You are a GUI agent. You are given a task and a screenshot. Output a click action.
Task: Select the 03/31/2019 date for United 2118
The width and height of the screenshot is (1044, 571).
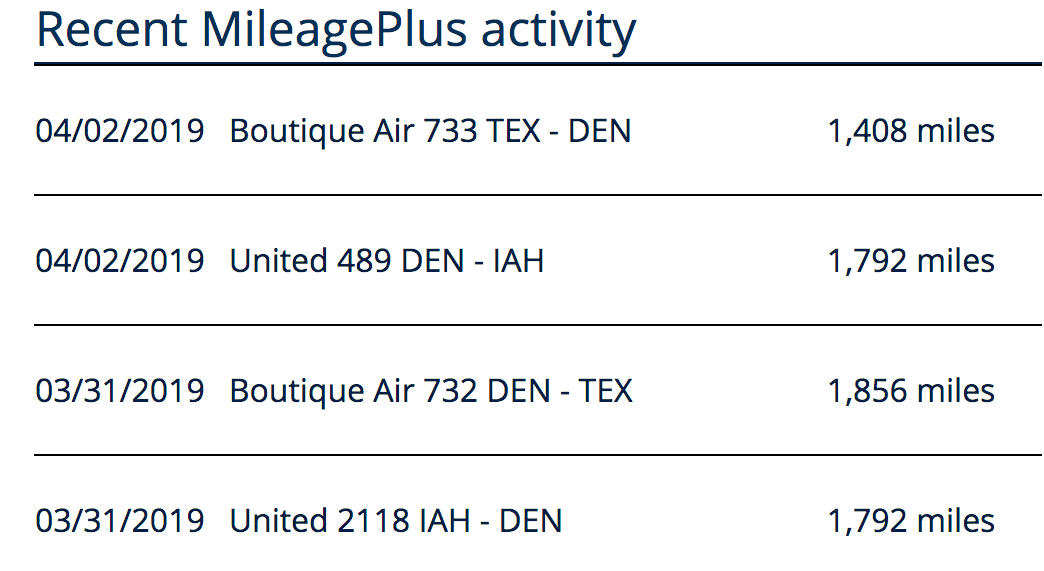pos(120,520)
